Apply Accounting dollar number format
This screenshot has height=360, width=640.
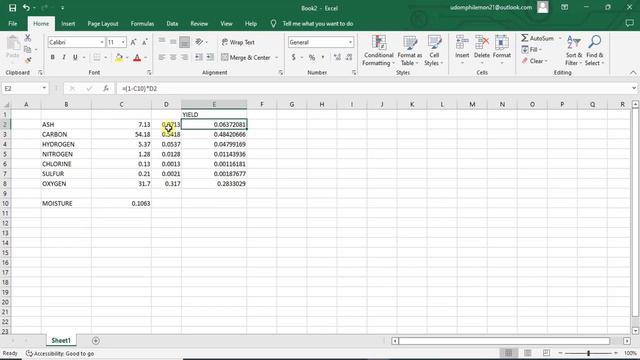(293, 58)
